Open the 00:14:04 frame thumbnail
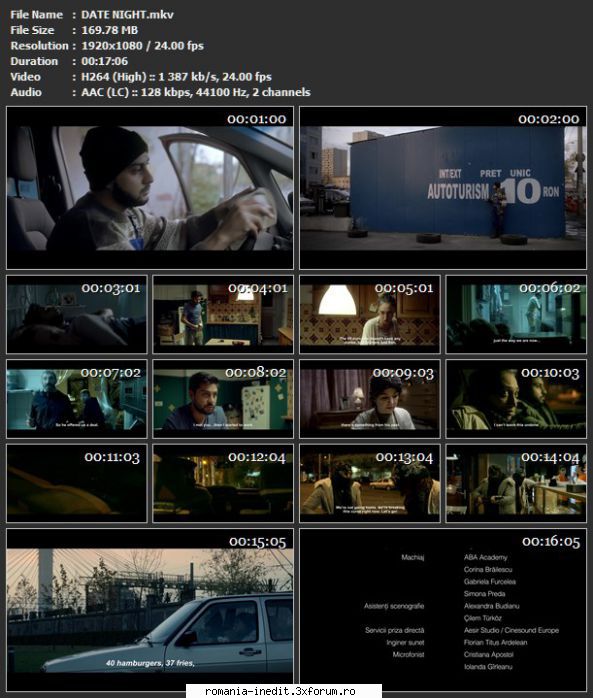The height and width of the screenshot is (698, 593). [516, 483]
